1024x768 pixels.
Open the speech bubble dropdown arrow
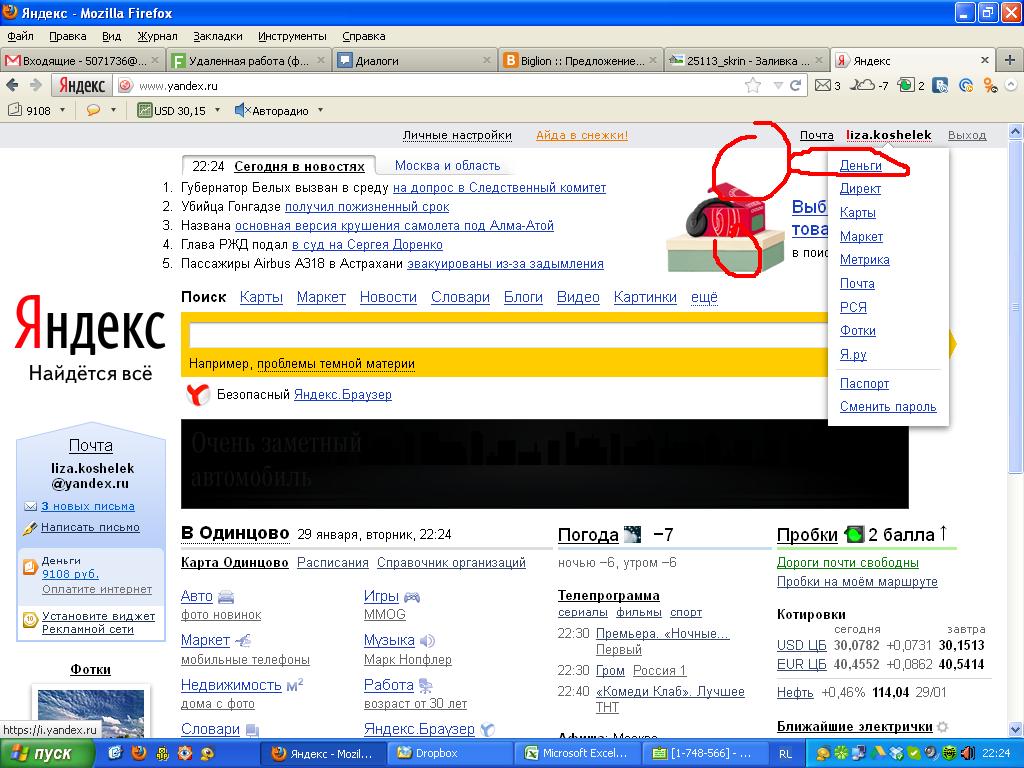pyautogui.click(x=114, y=110)
